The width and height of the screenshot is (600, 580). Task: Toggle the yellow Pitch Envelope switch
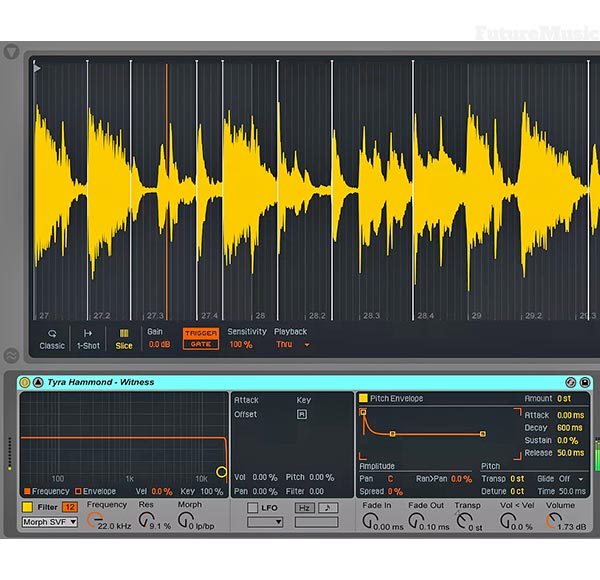coord(363,398)
